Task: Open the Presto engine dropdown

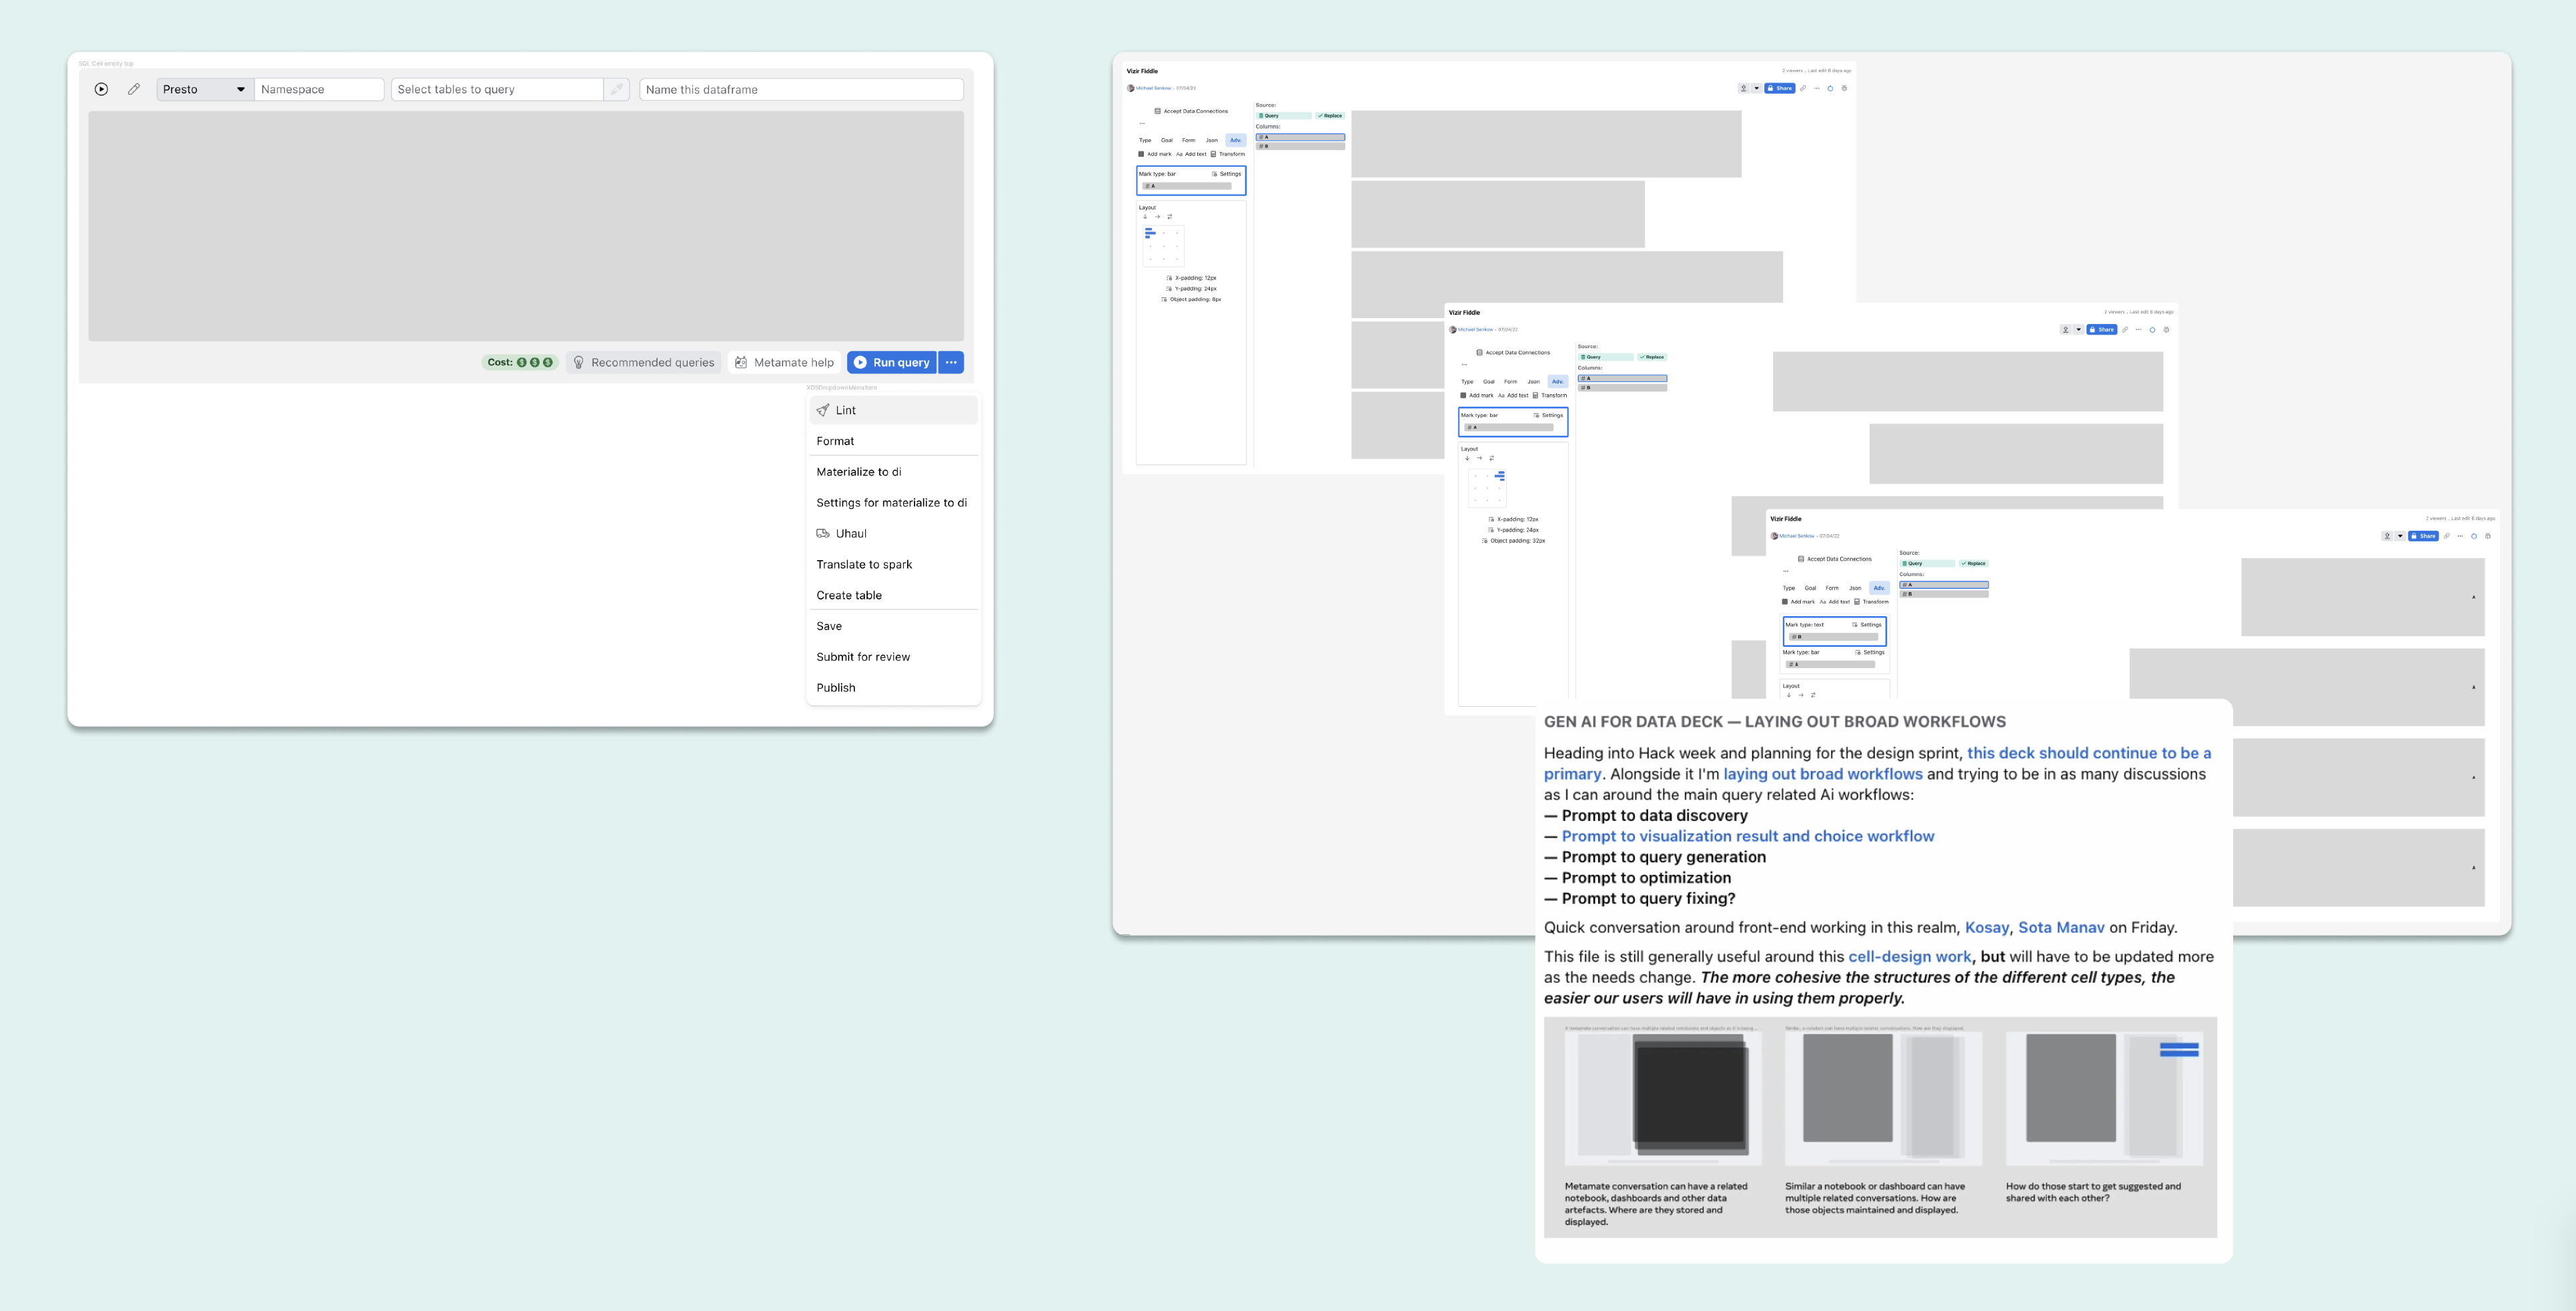Action: pyautogui.click(x=204, y=89)
